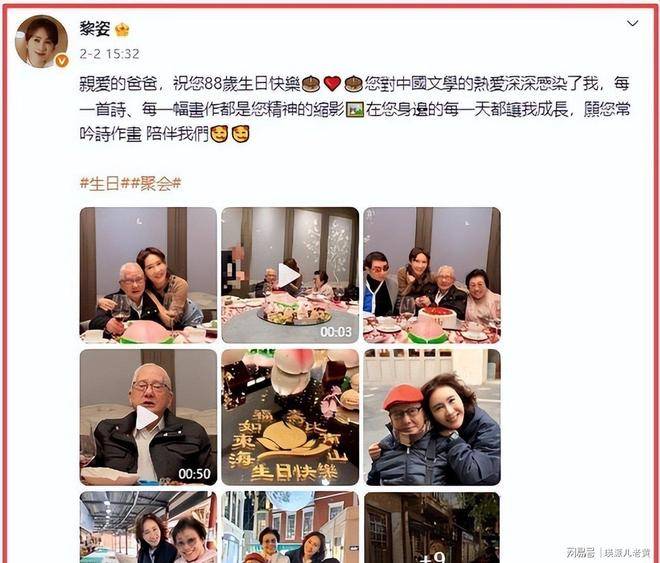This screenshot has height=563, width=660.
Task: Click the 00:50 video duration label
Action: coord(194,474)
